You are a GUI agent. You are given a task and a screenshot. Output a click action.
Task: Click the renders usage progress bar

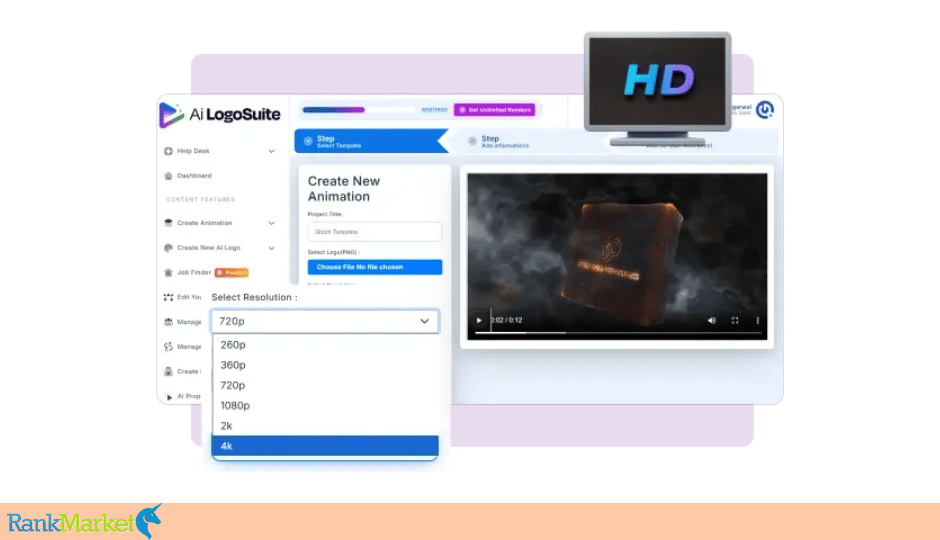click(358, 110)
